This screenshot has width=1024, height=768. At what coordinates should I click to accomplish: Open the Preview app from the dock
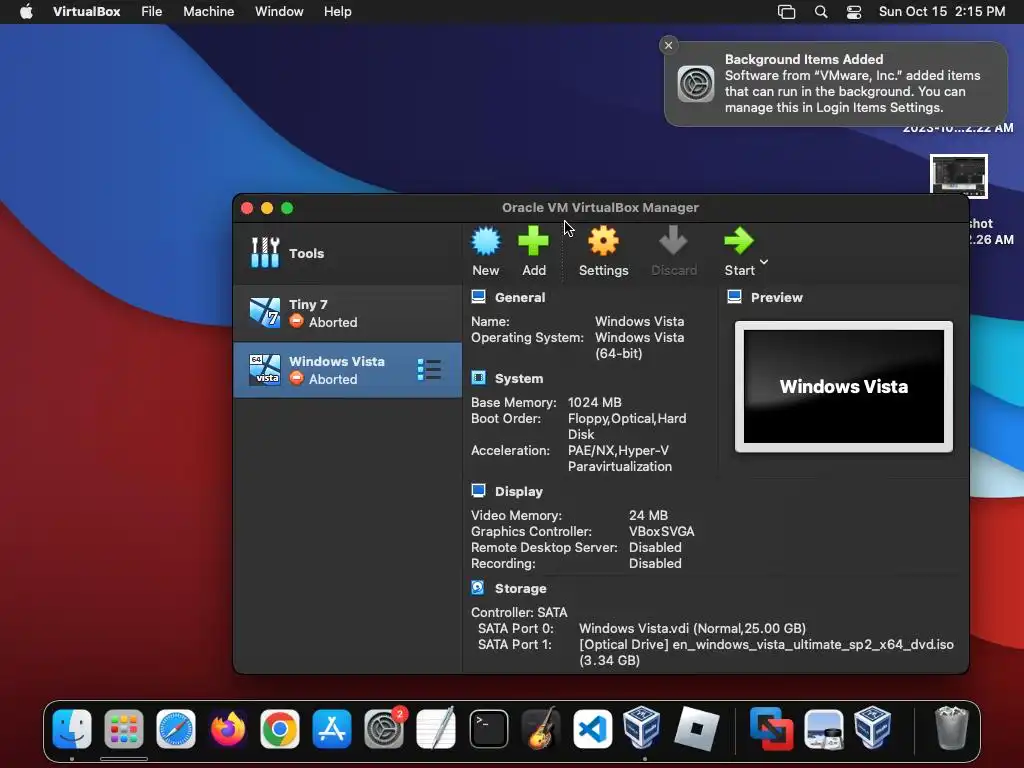coord(824,728)
